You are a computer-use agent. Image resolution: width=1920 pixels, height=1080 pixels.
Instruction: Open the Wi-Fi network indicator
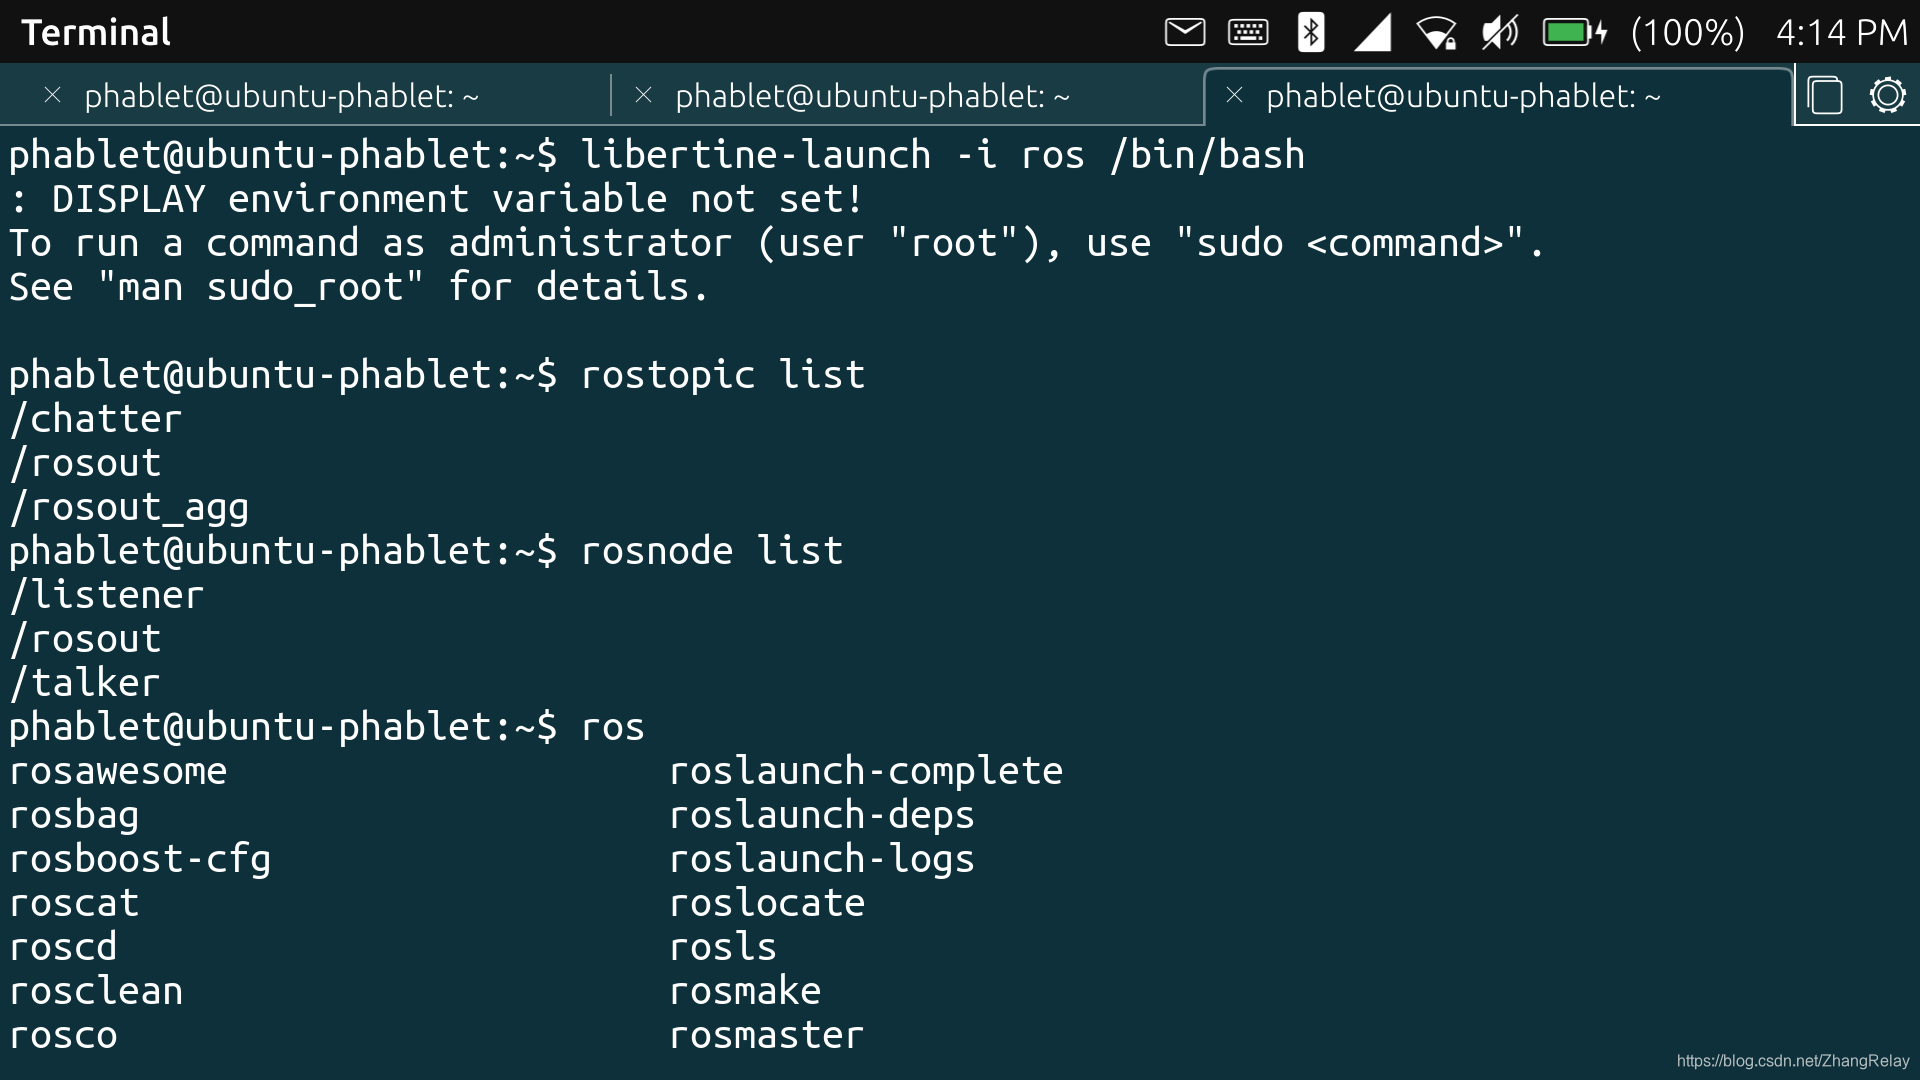click(1436, 32)
